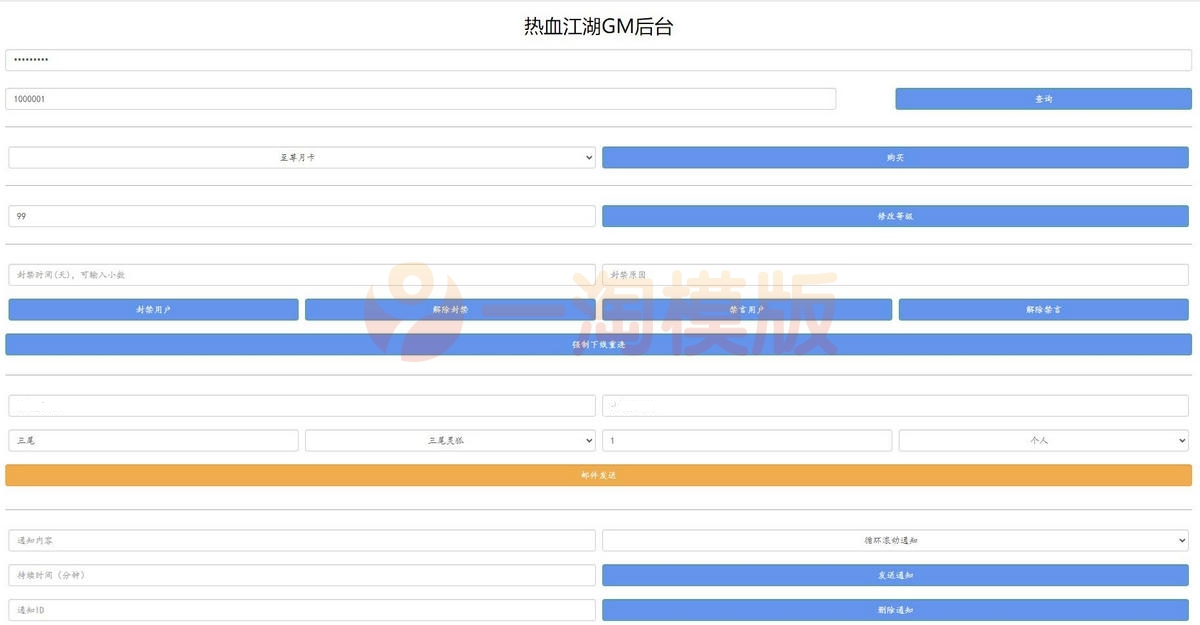Click the 购买 purchase button

coord(895,157)
